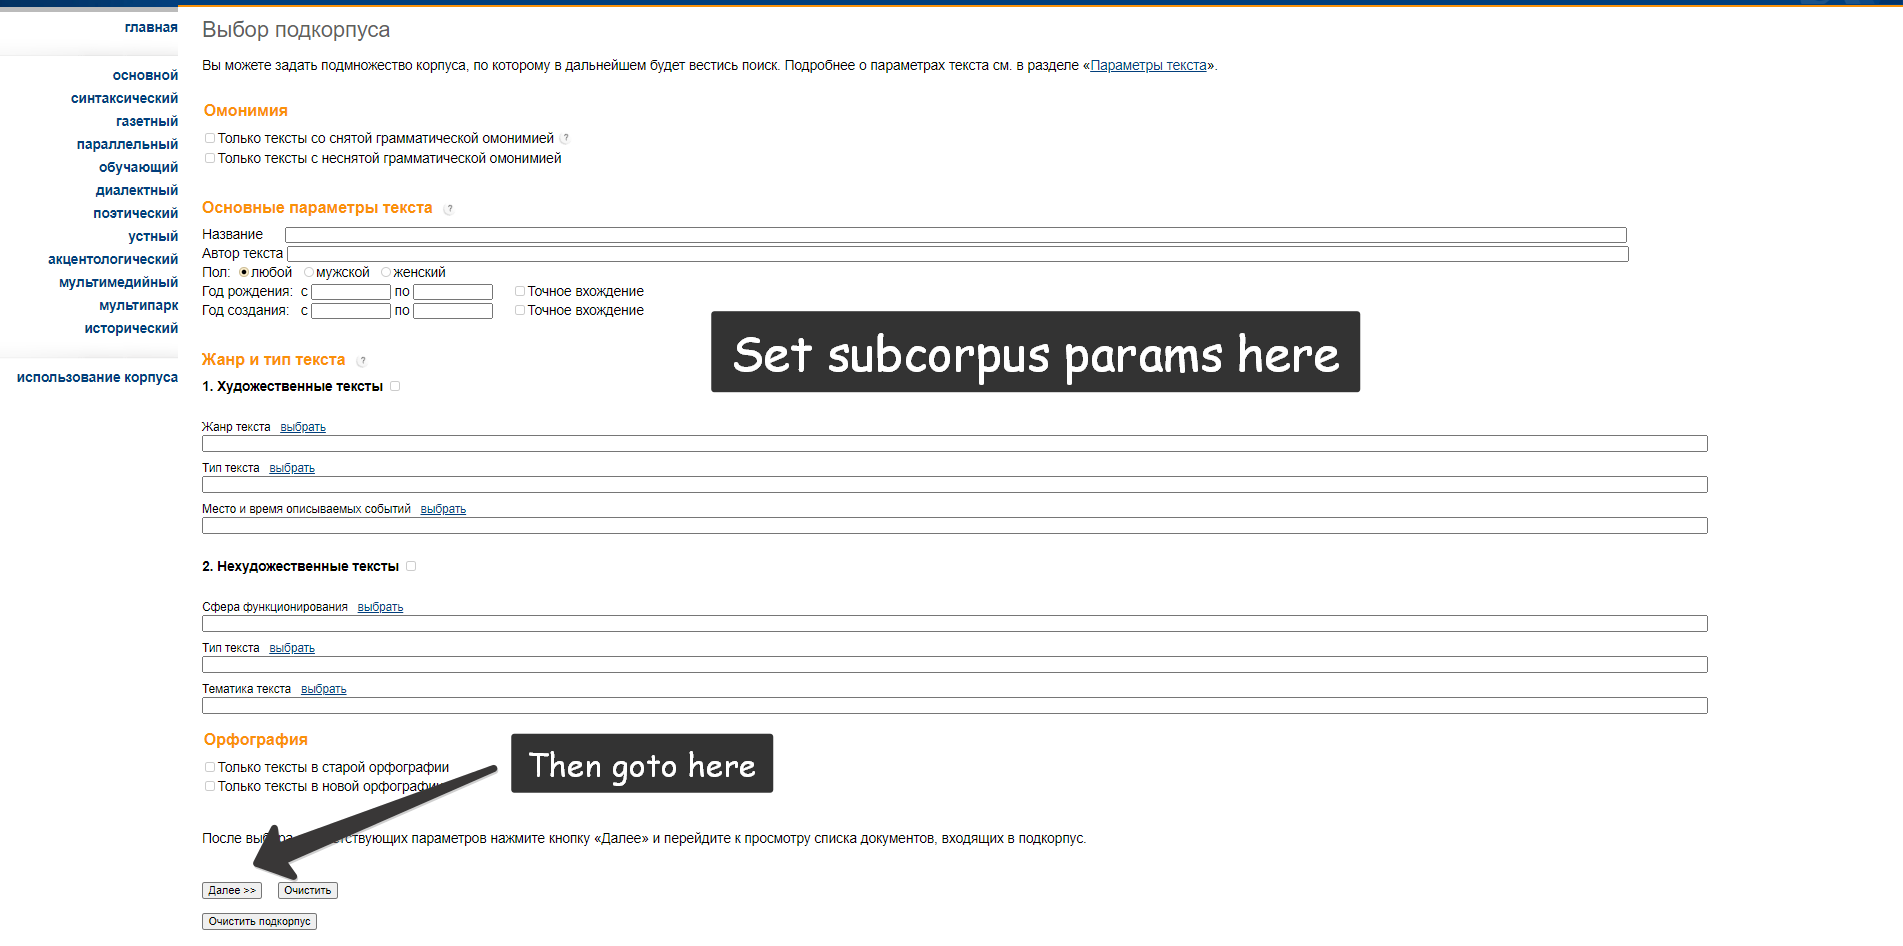The width and height of the screenshot is (1903, 946).
Task: Open the синтаксический corpus
Action: 124,98
